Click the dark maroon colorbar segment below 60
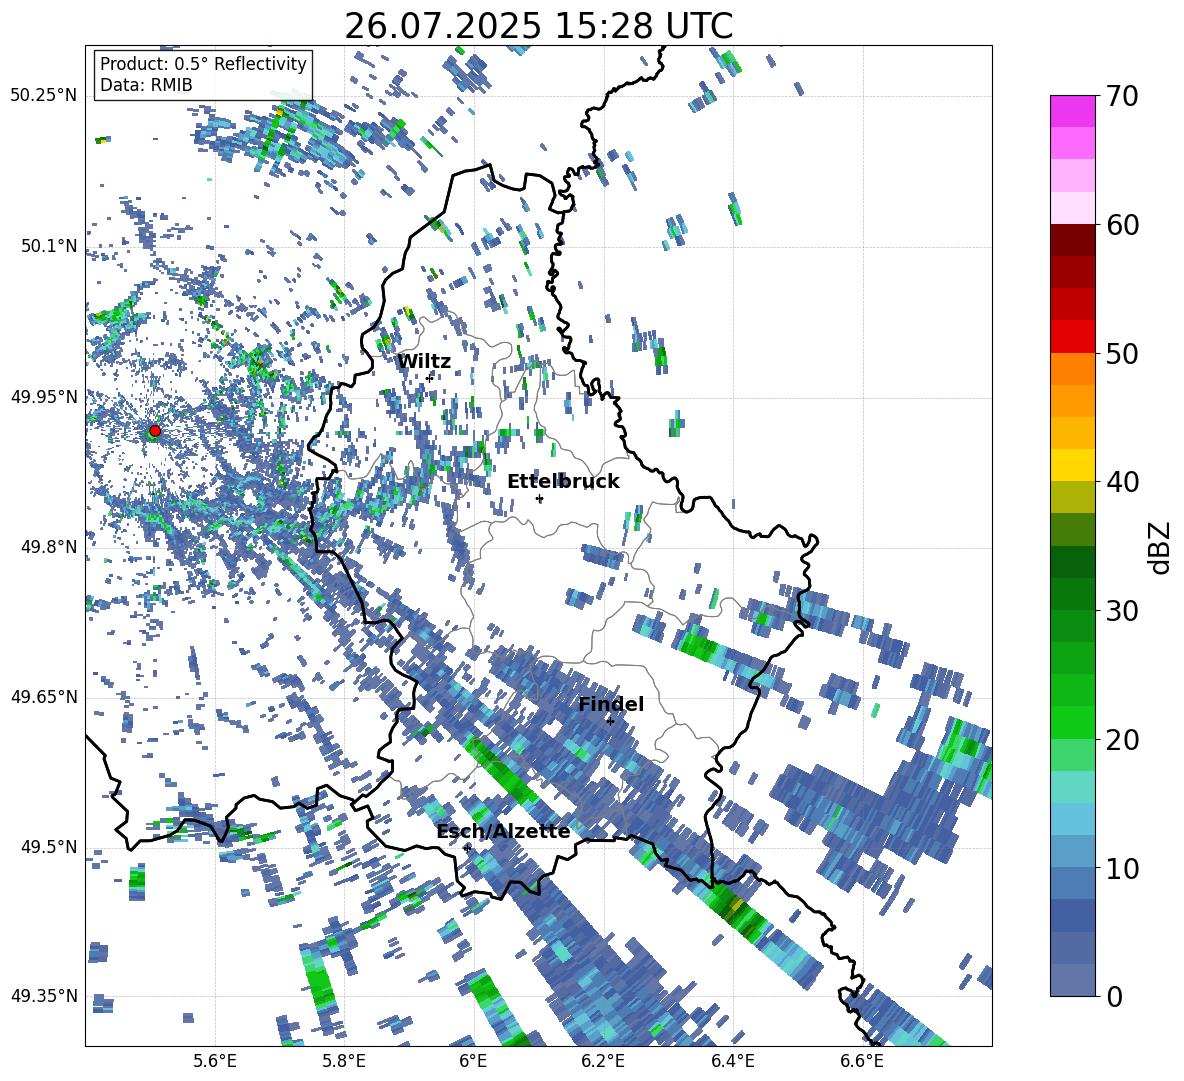Screen dimensions: 1184x1081 tap(1072, 240)
